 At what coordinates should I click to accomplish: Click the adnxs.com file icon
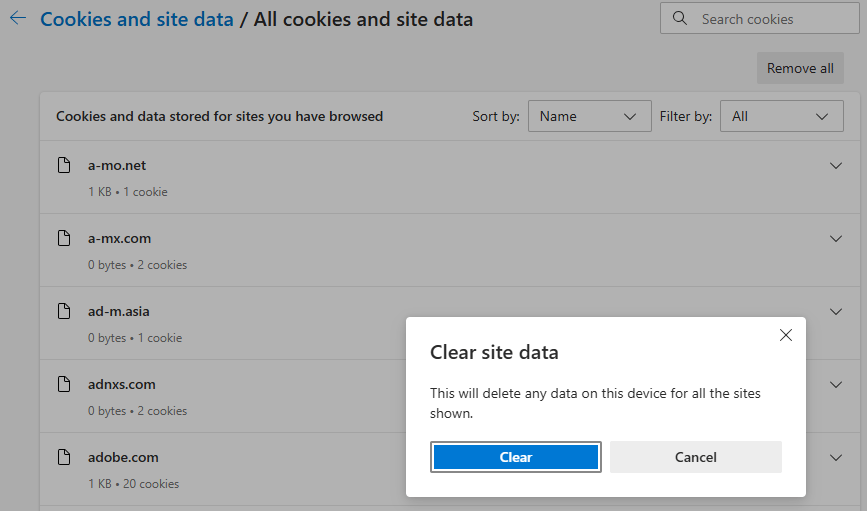click(64, 384)
